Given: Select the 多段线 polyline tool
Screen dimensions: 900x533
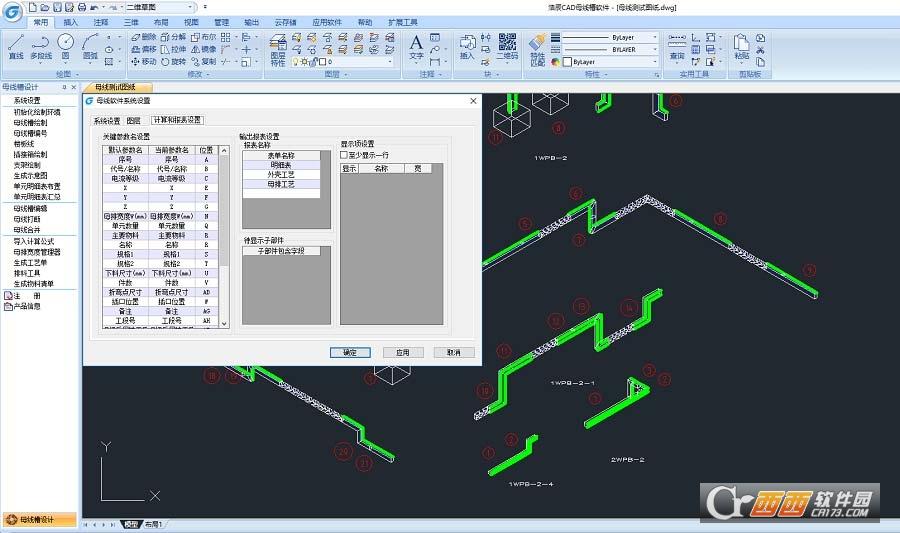Looking at the screenshot, I should click(41, 46).
